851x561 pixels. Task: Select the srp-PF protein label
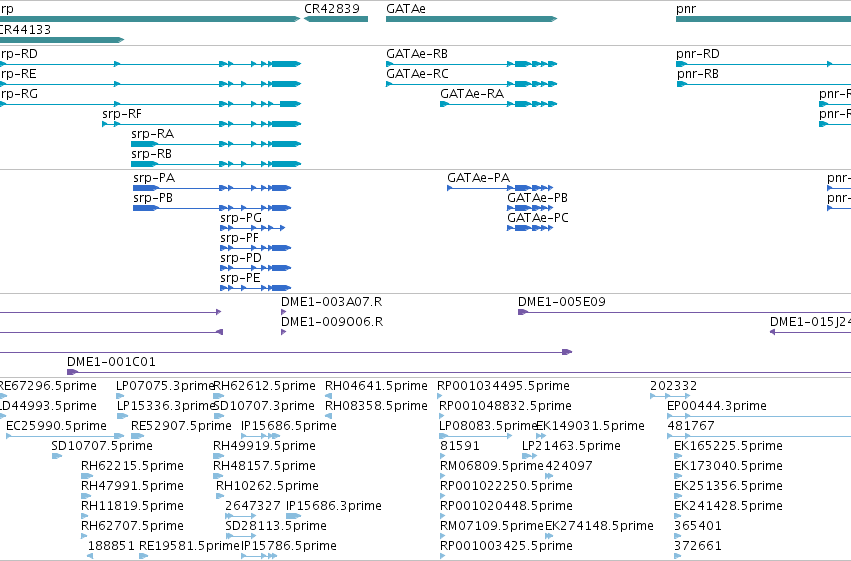239,238
